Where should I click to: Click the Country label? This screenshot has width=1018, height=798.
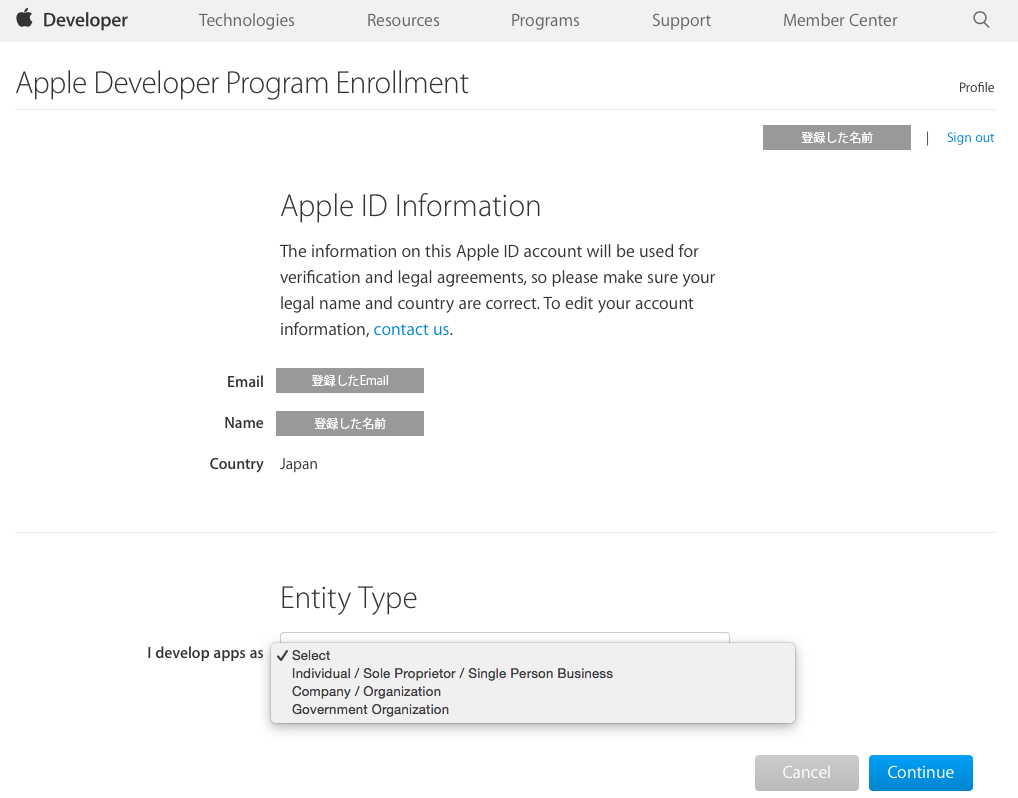tap(236, 464)
